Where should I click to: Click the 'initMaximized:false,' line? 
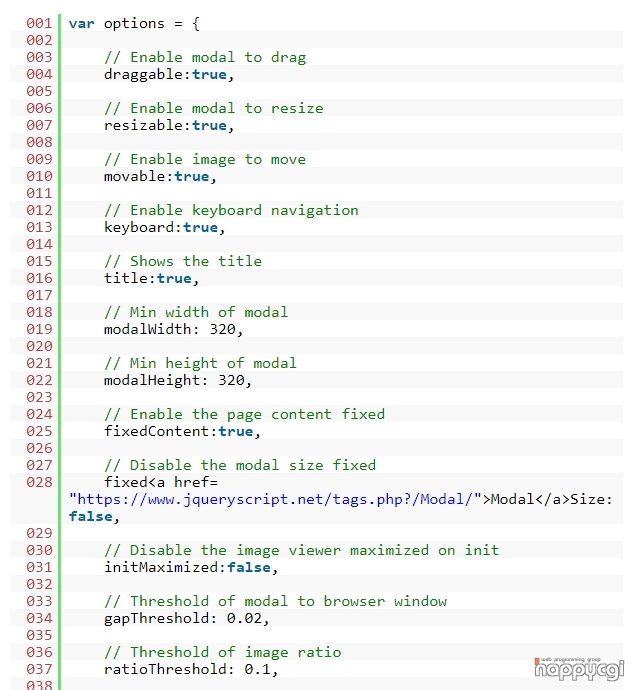point(191,568)
